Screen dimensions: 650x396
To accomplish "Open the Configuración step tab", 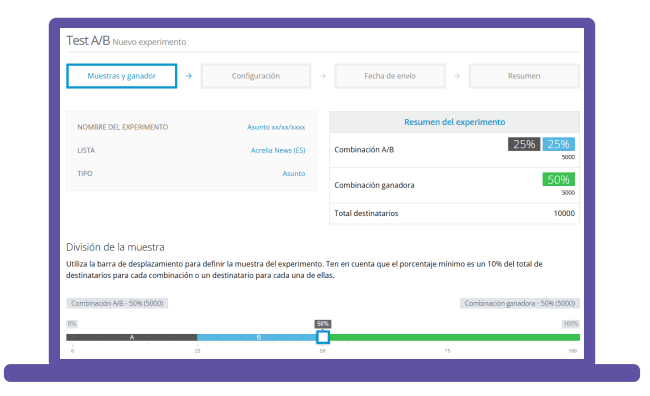I will (255, 76).
